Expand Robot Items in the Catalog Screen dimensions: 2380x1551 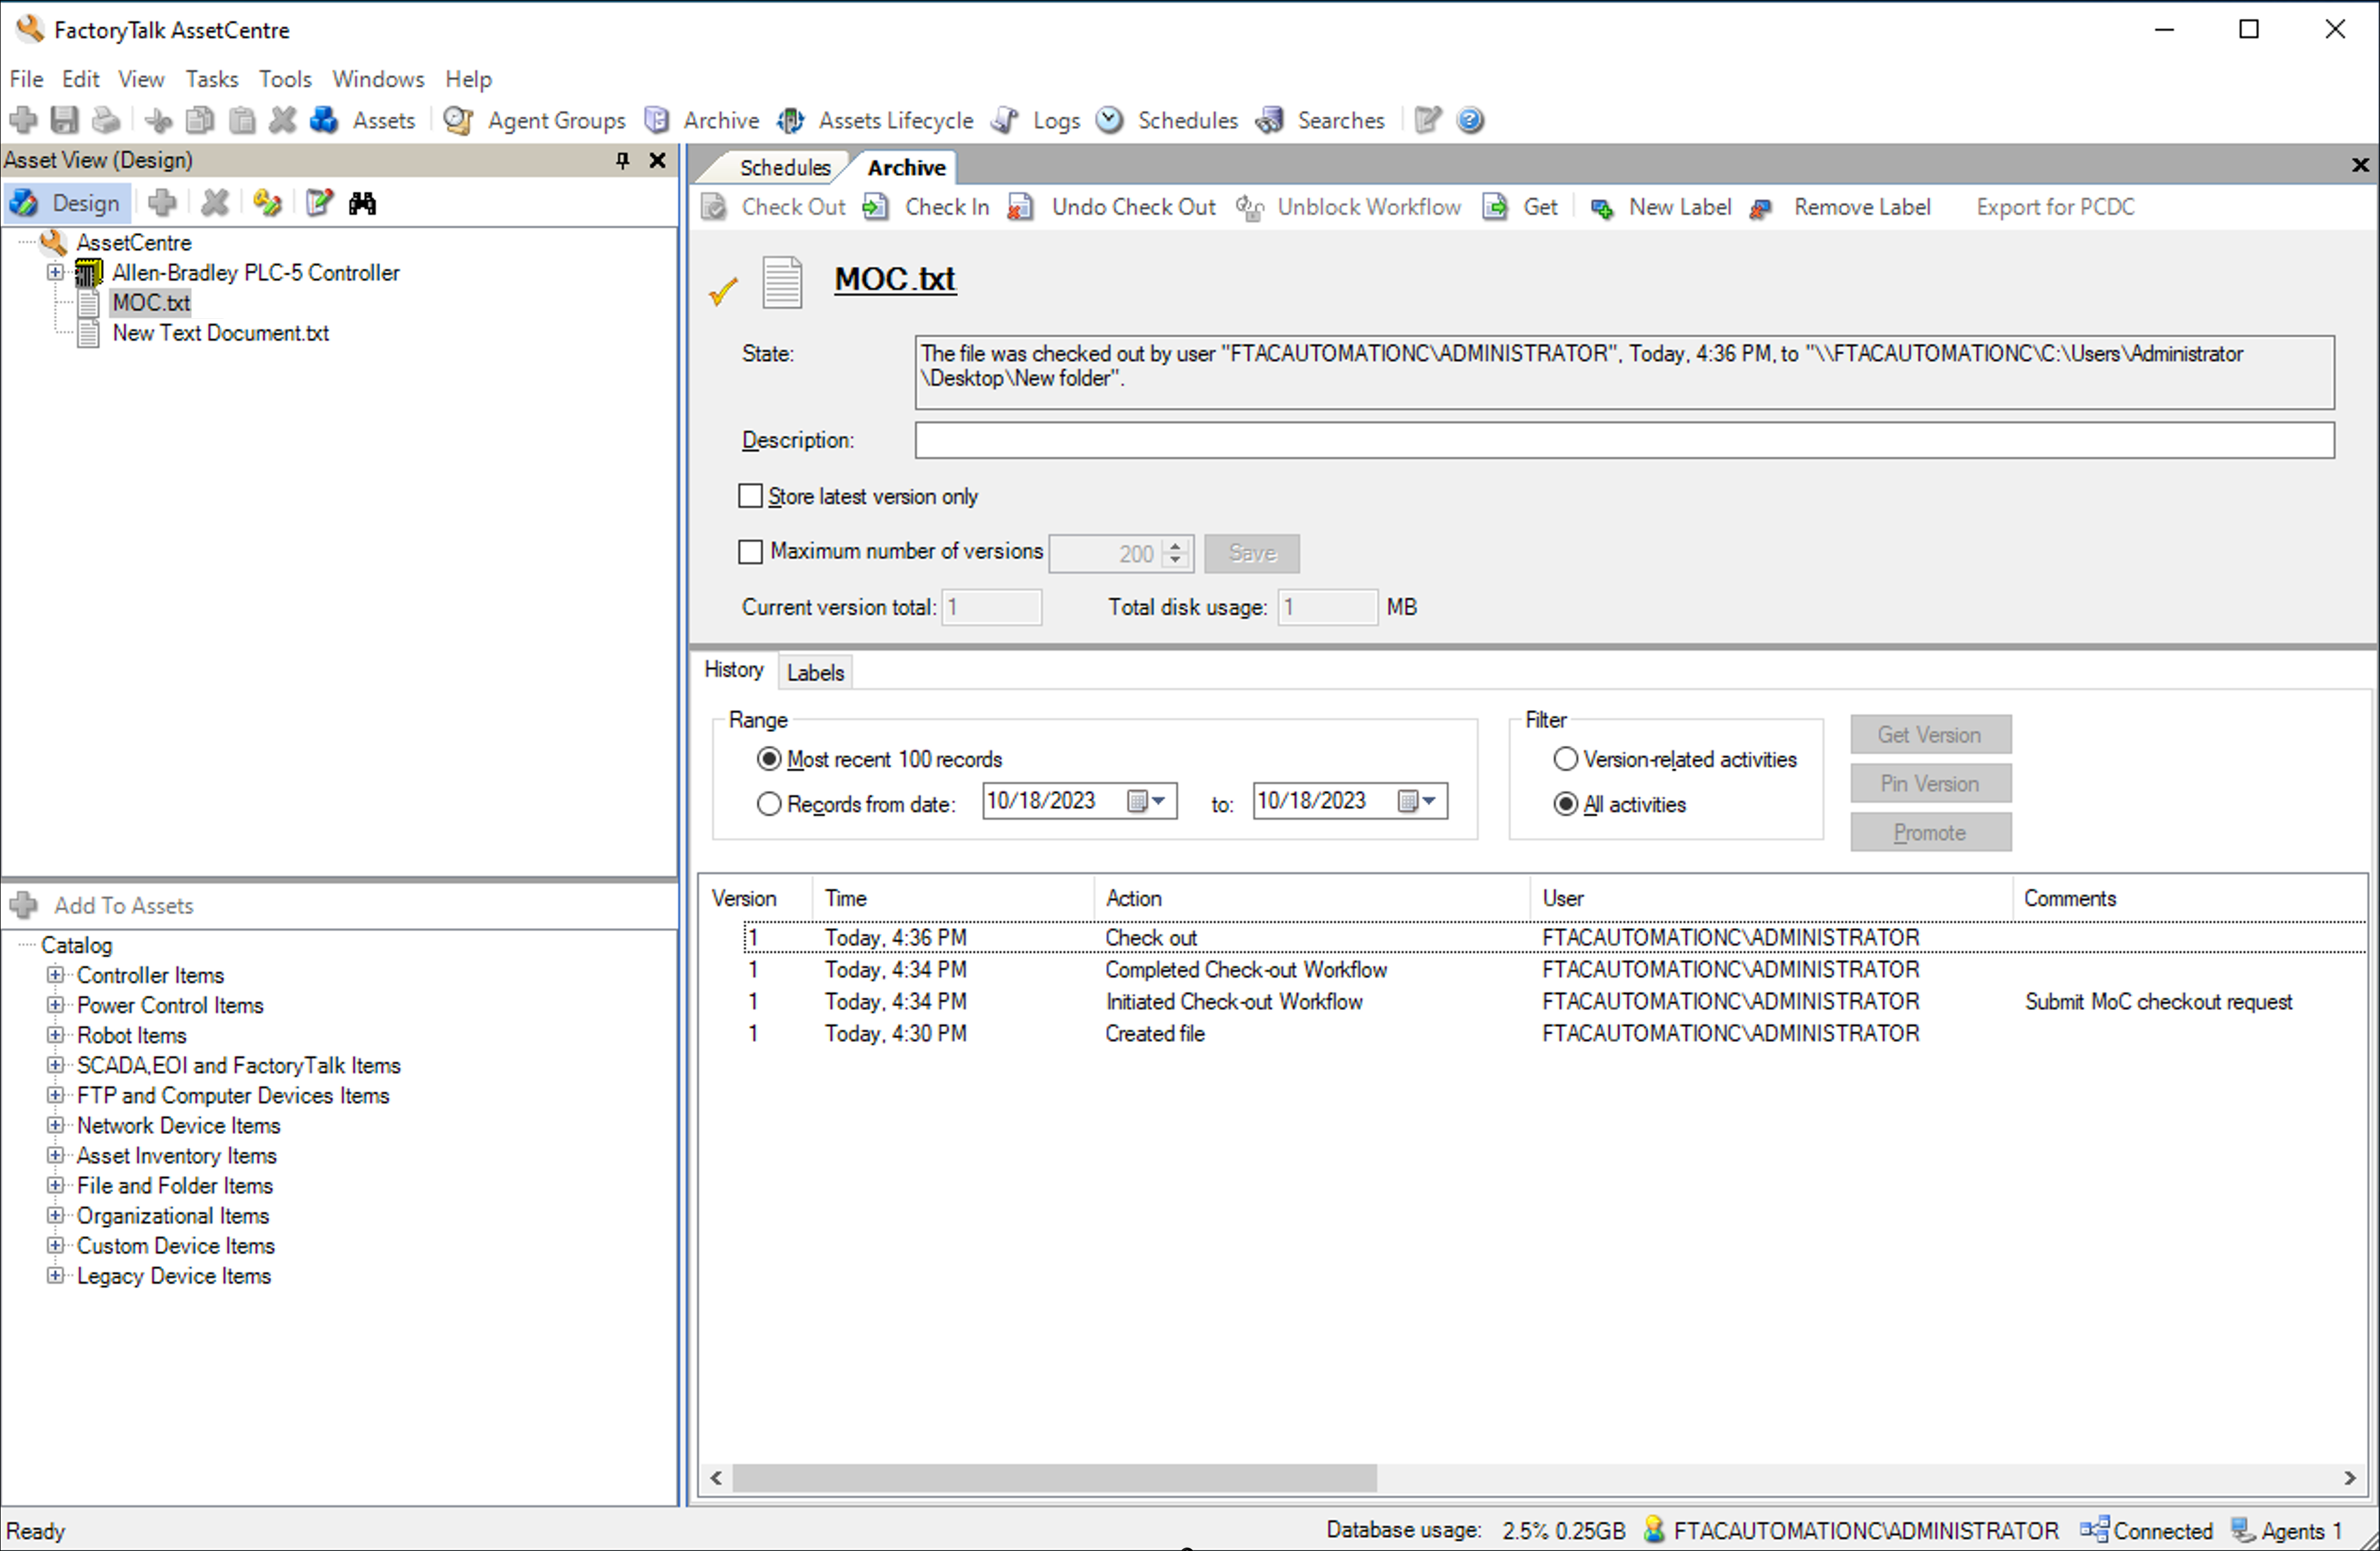pos(56,1035)
